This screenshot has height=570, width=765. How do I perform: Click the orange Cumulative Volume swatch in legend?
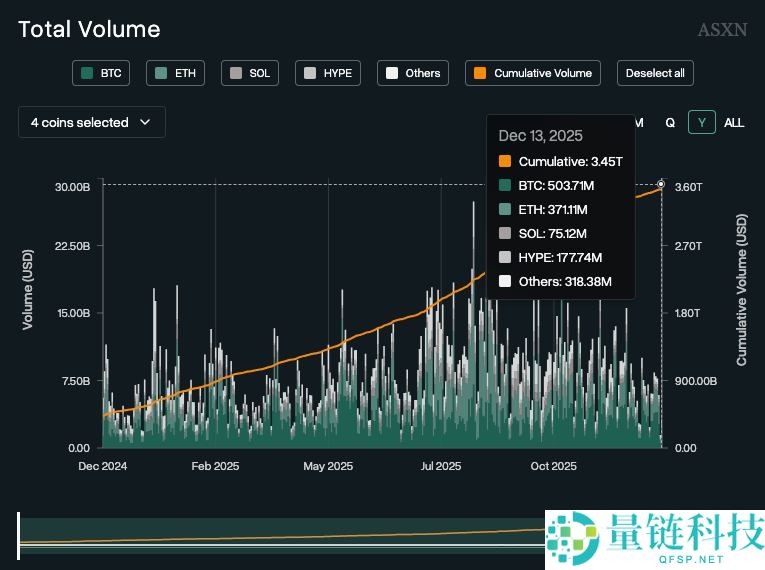click(480, 73)
